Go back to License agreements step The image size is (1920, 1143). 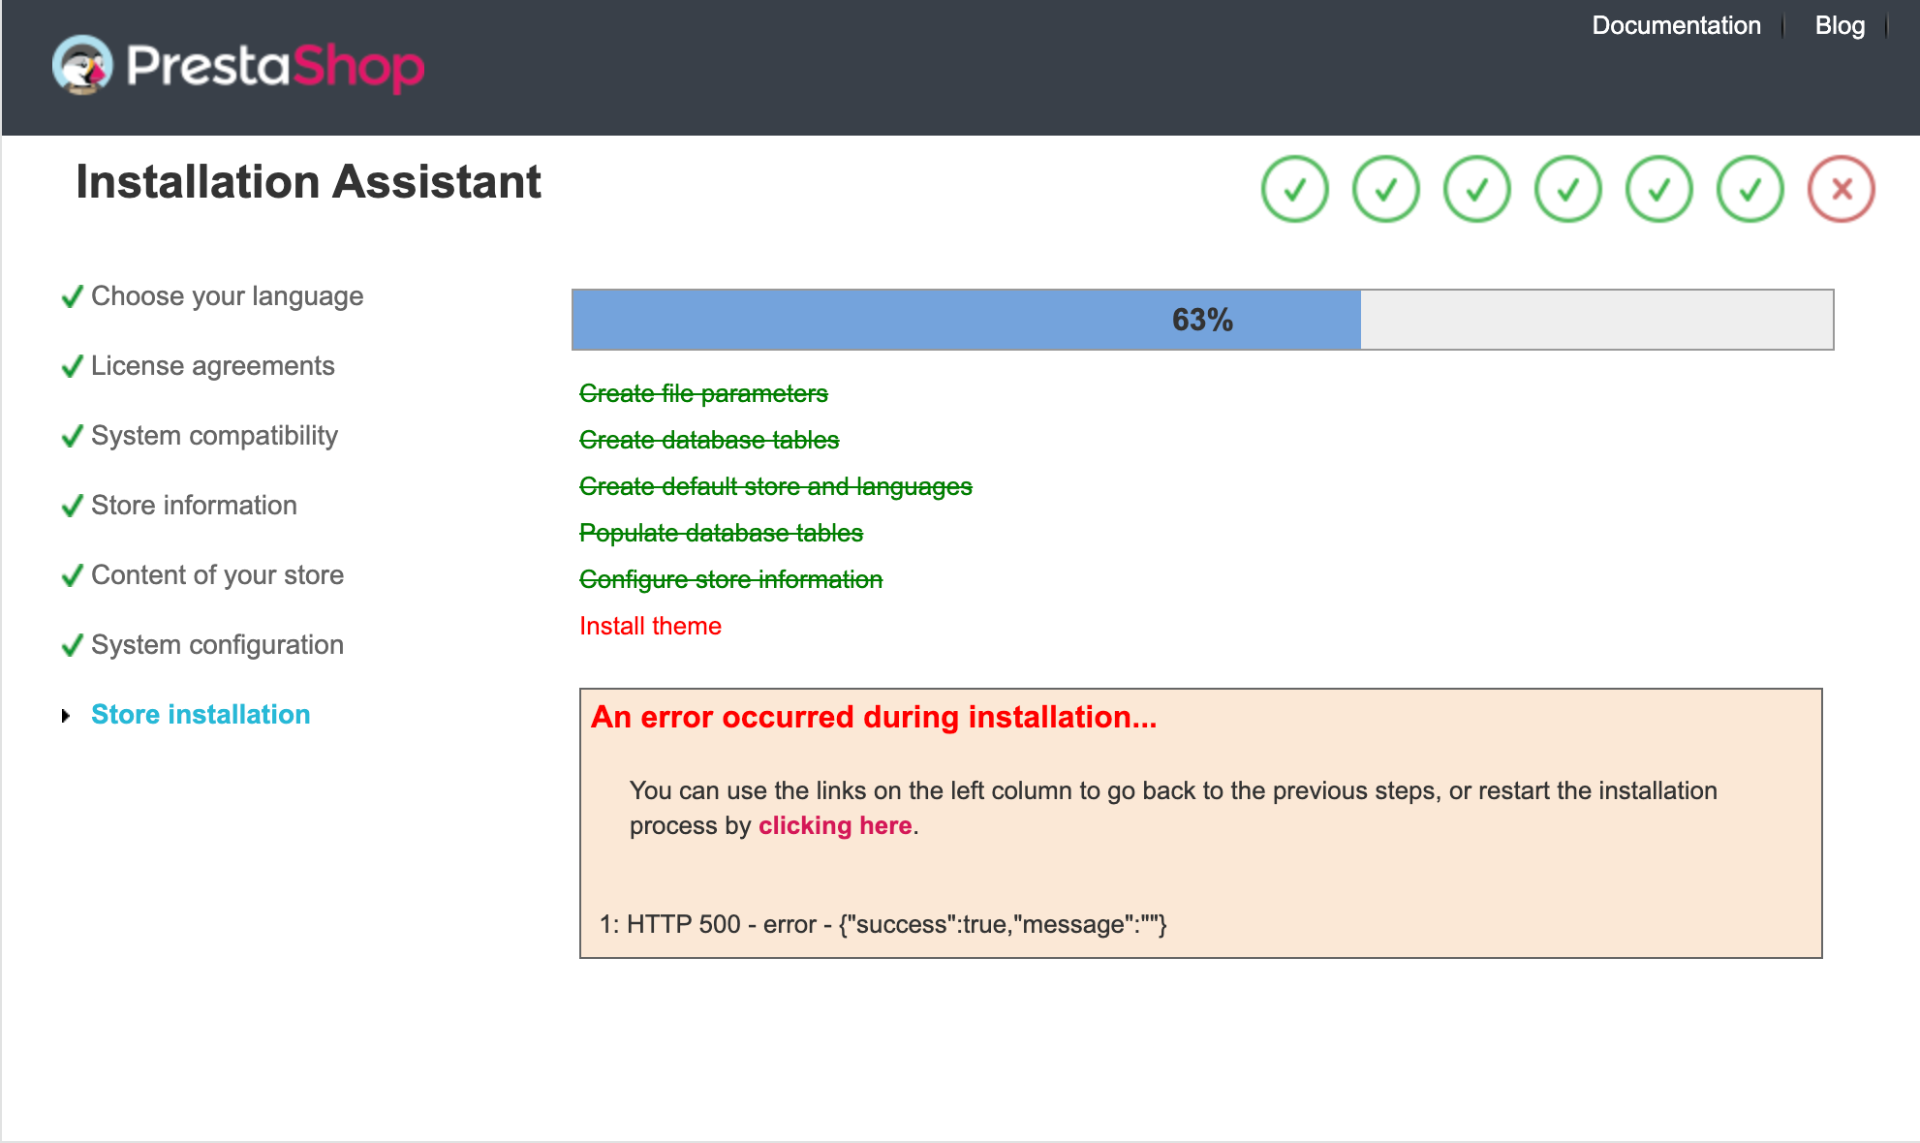[x=212, y=366]
